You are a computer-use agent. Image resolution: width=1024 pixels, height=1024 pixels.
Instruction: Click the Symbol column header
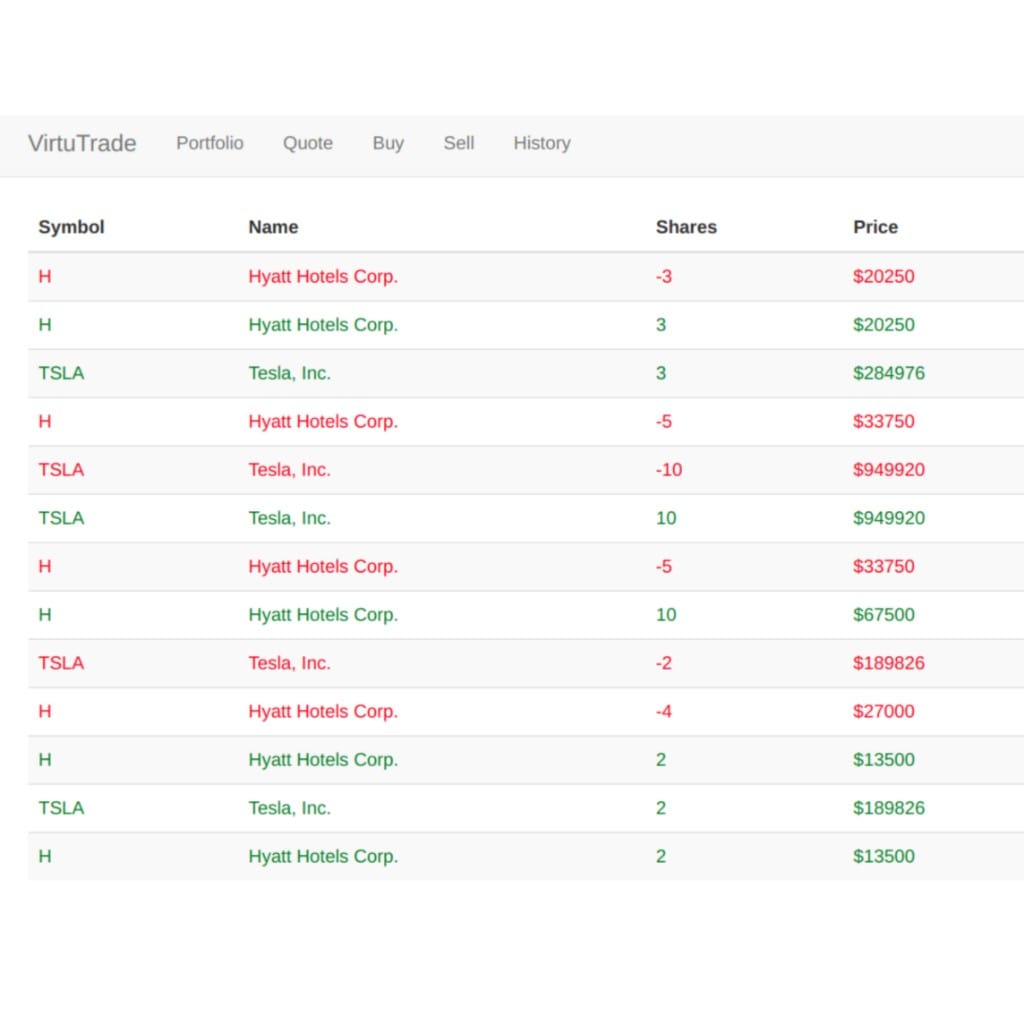(71, 227)
